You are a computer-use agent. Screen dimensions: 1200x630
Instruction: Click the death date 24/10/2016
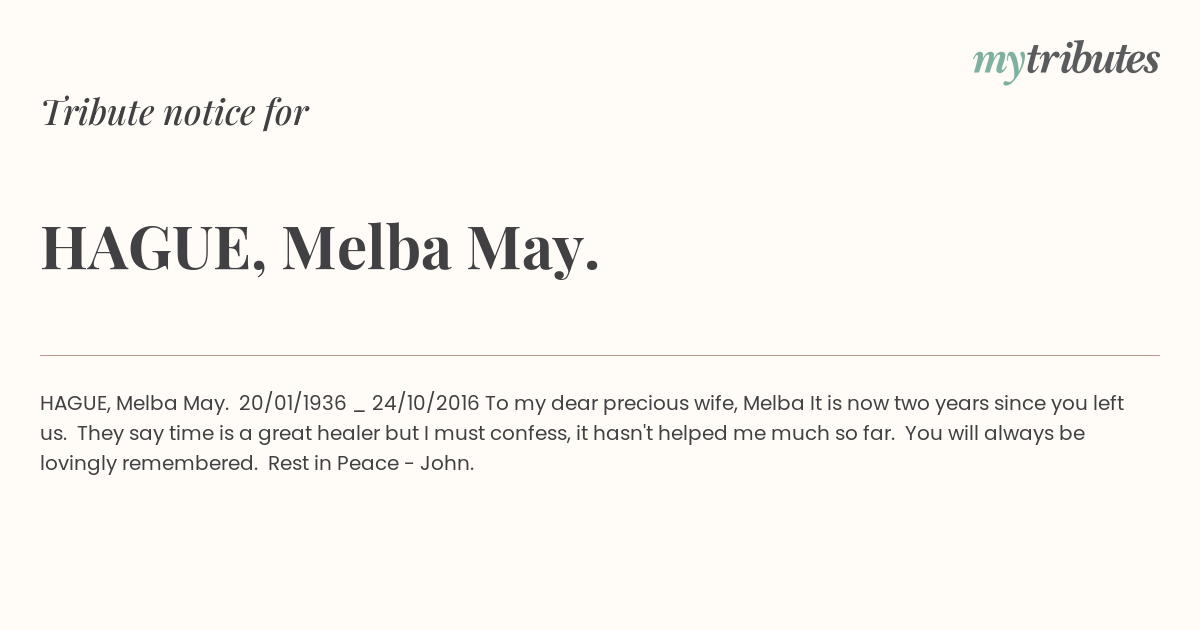(426, 403)
